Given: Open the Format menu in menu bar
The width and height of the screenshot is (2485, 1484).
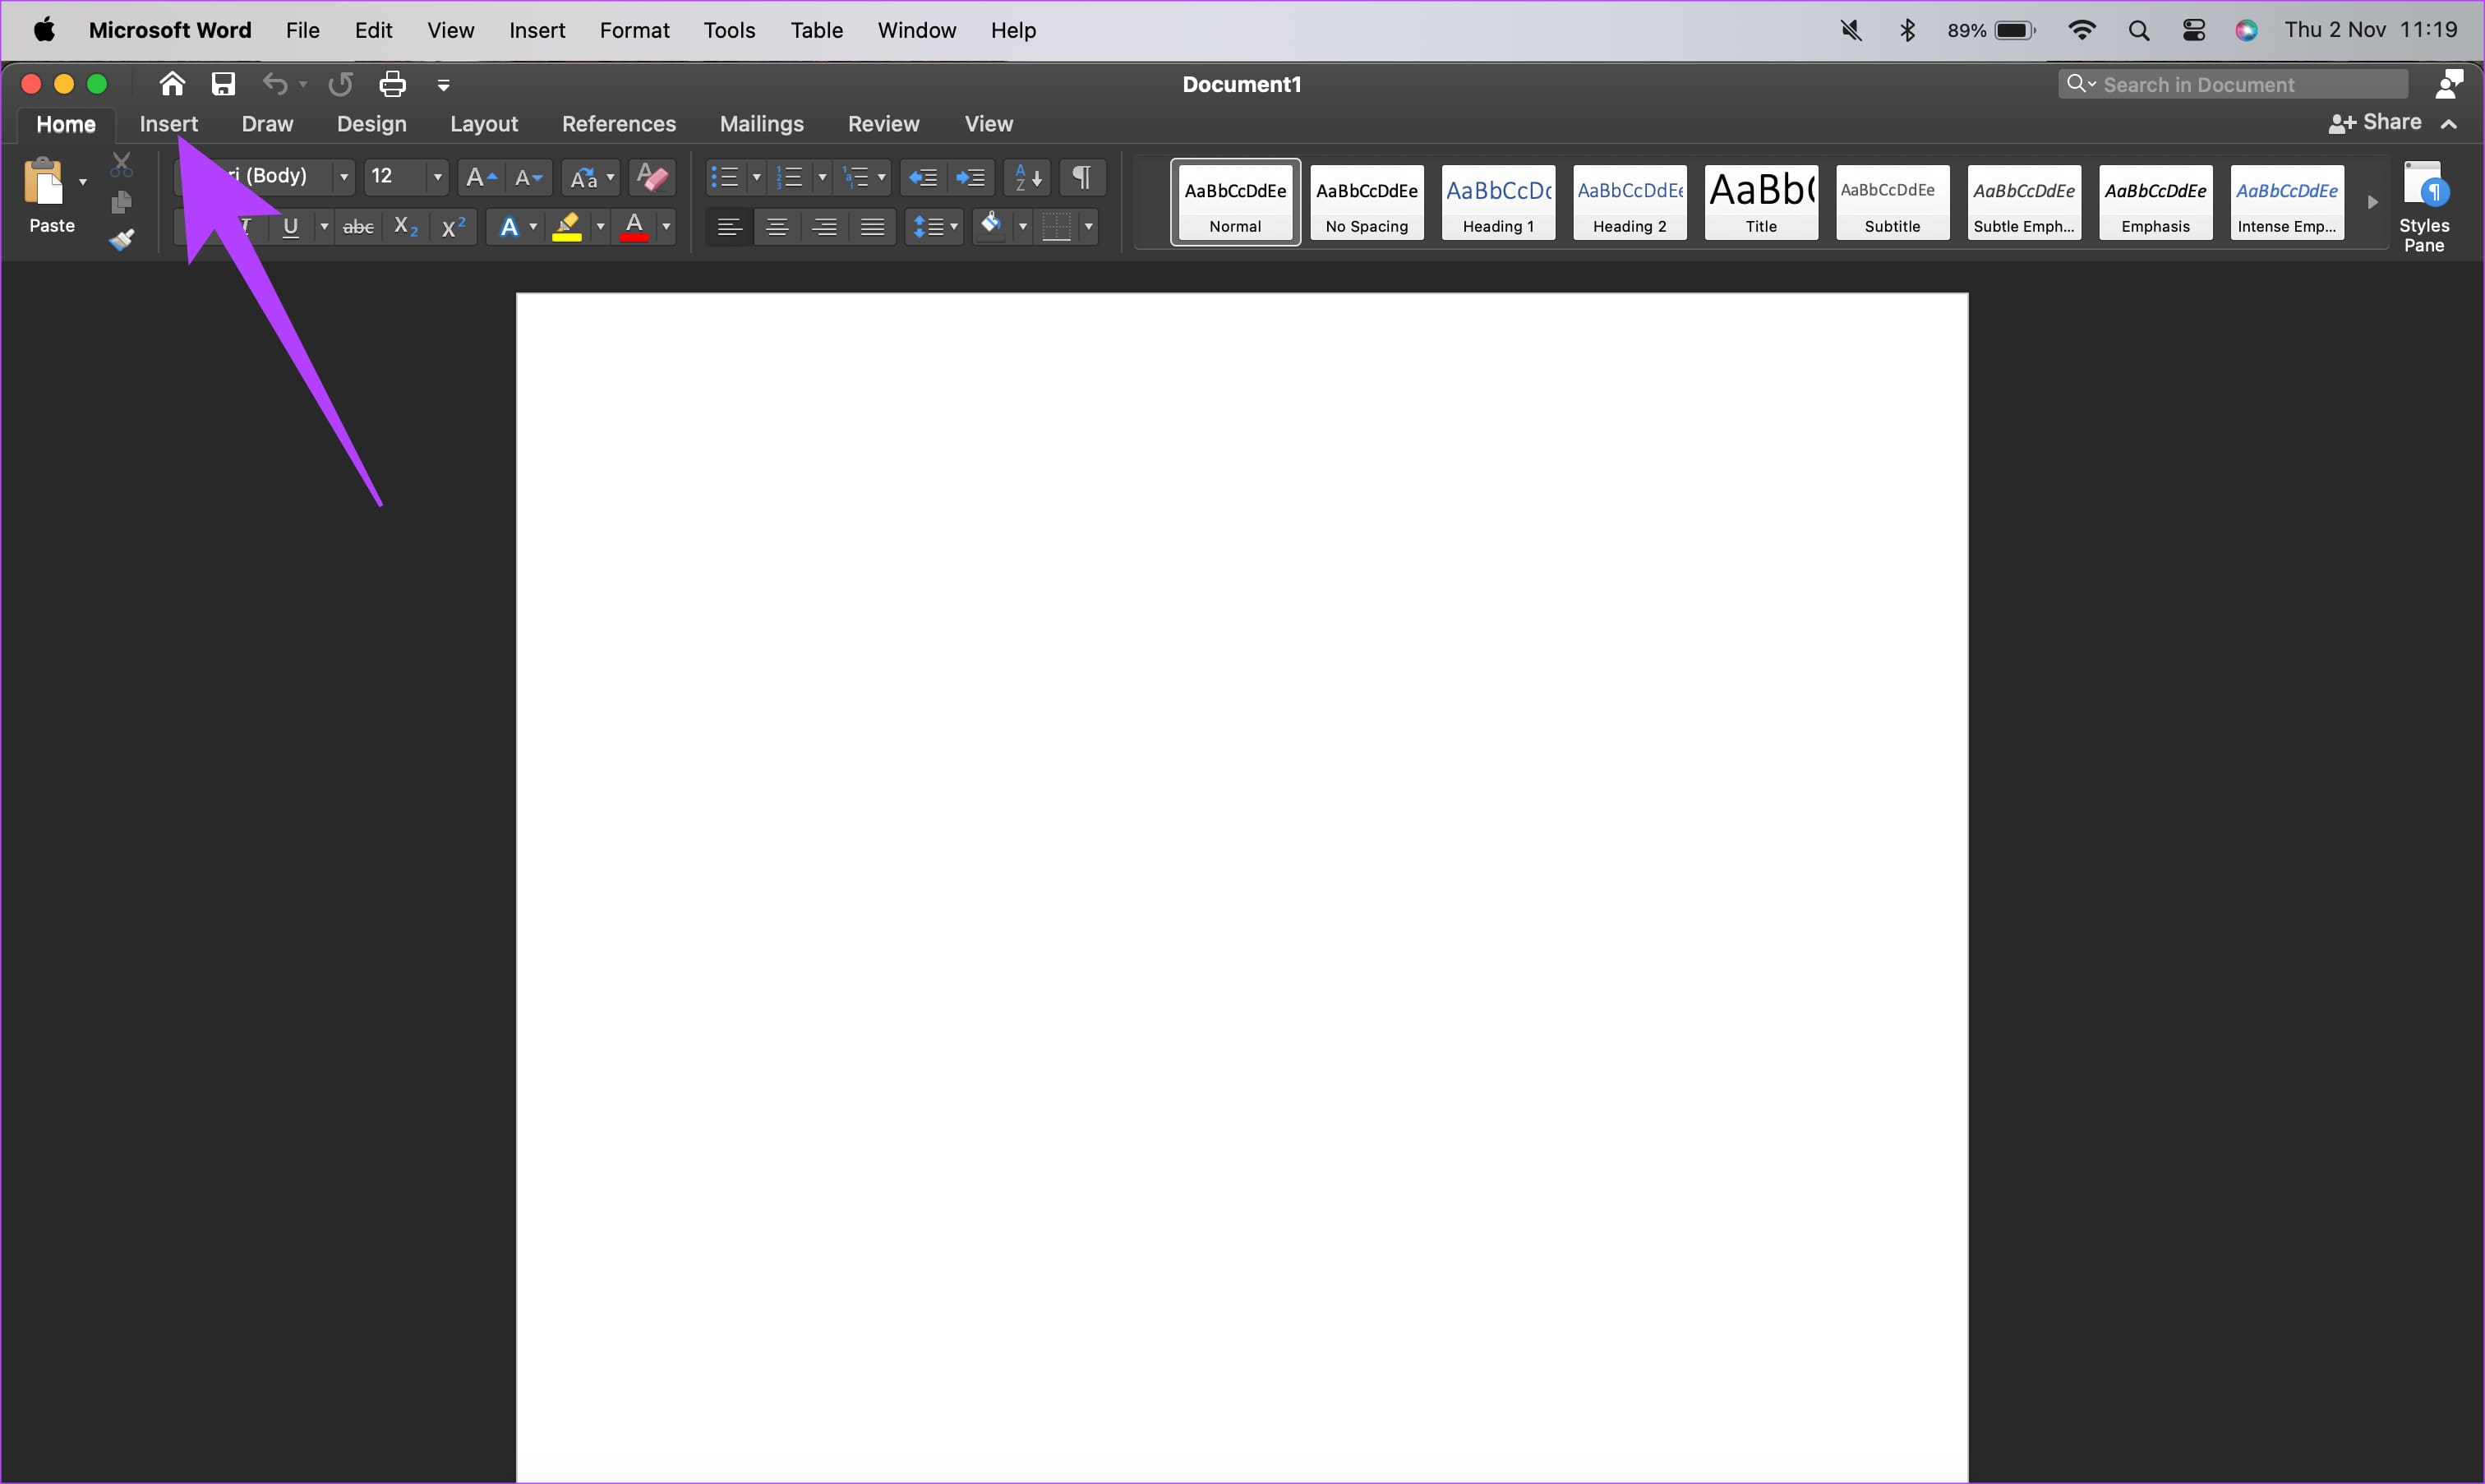Looking at the screenshot, I should pyautogui.click(x=634, y=30).
